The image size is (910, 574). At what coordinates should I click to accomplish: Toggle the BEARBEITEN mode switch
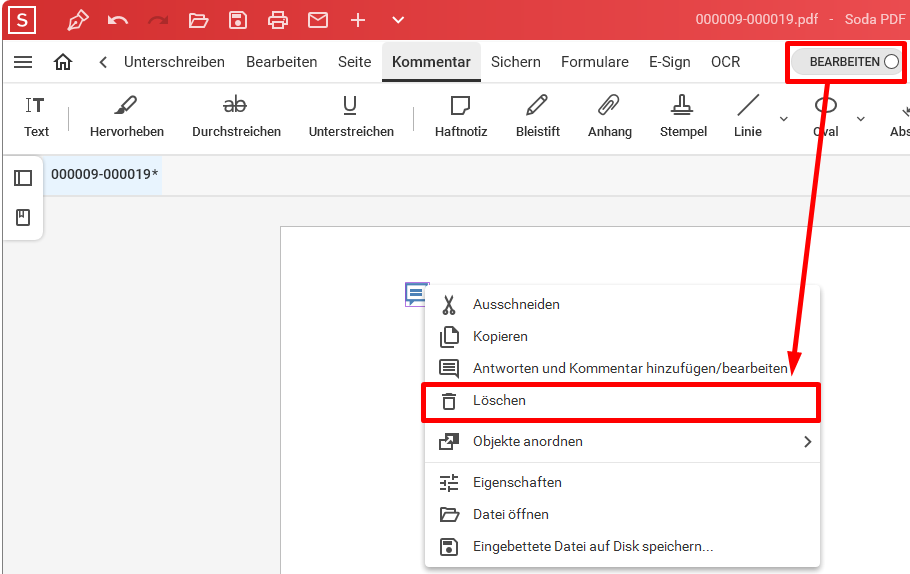point(847,62)
